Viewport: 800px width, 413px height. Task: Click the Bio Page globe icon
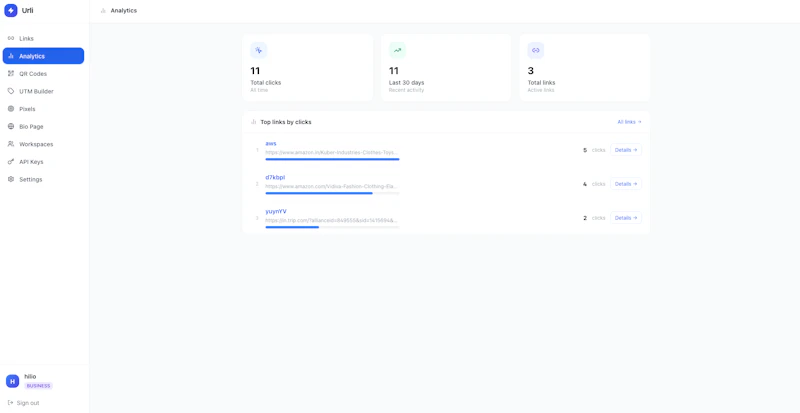(11, 127)
